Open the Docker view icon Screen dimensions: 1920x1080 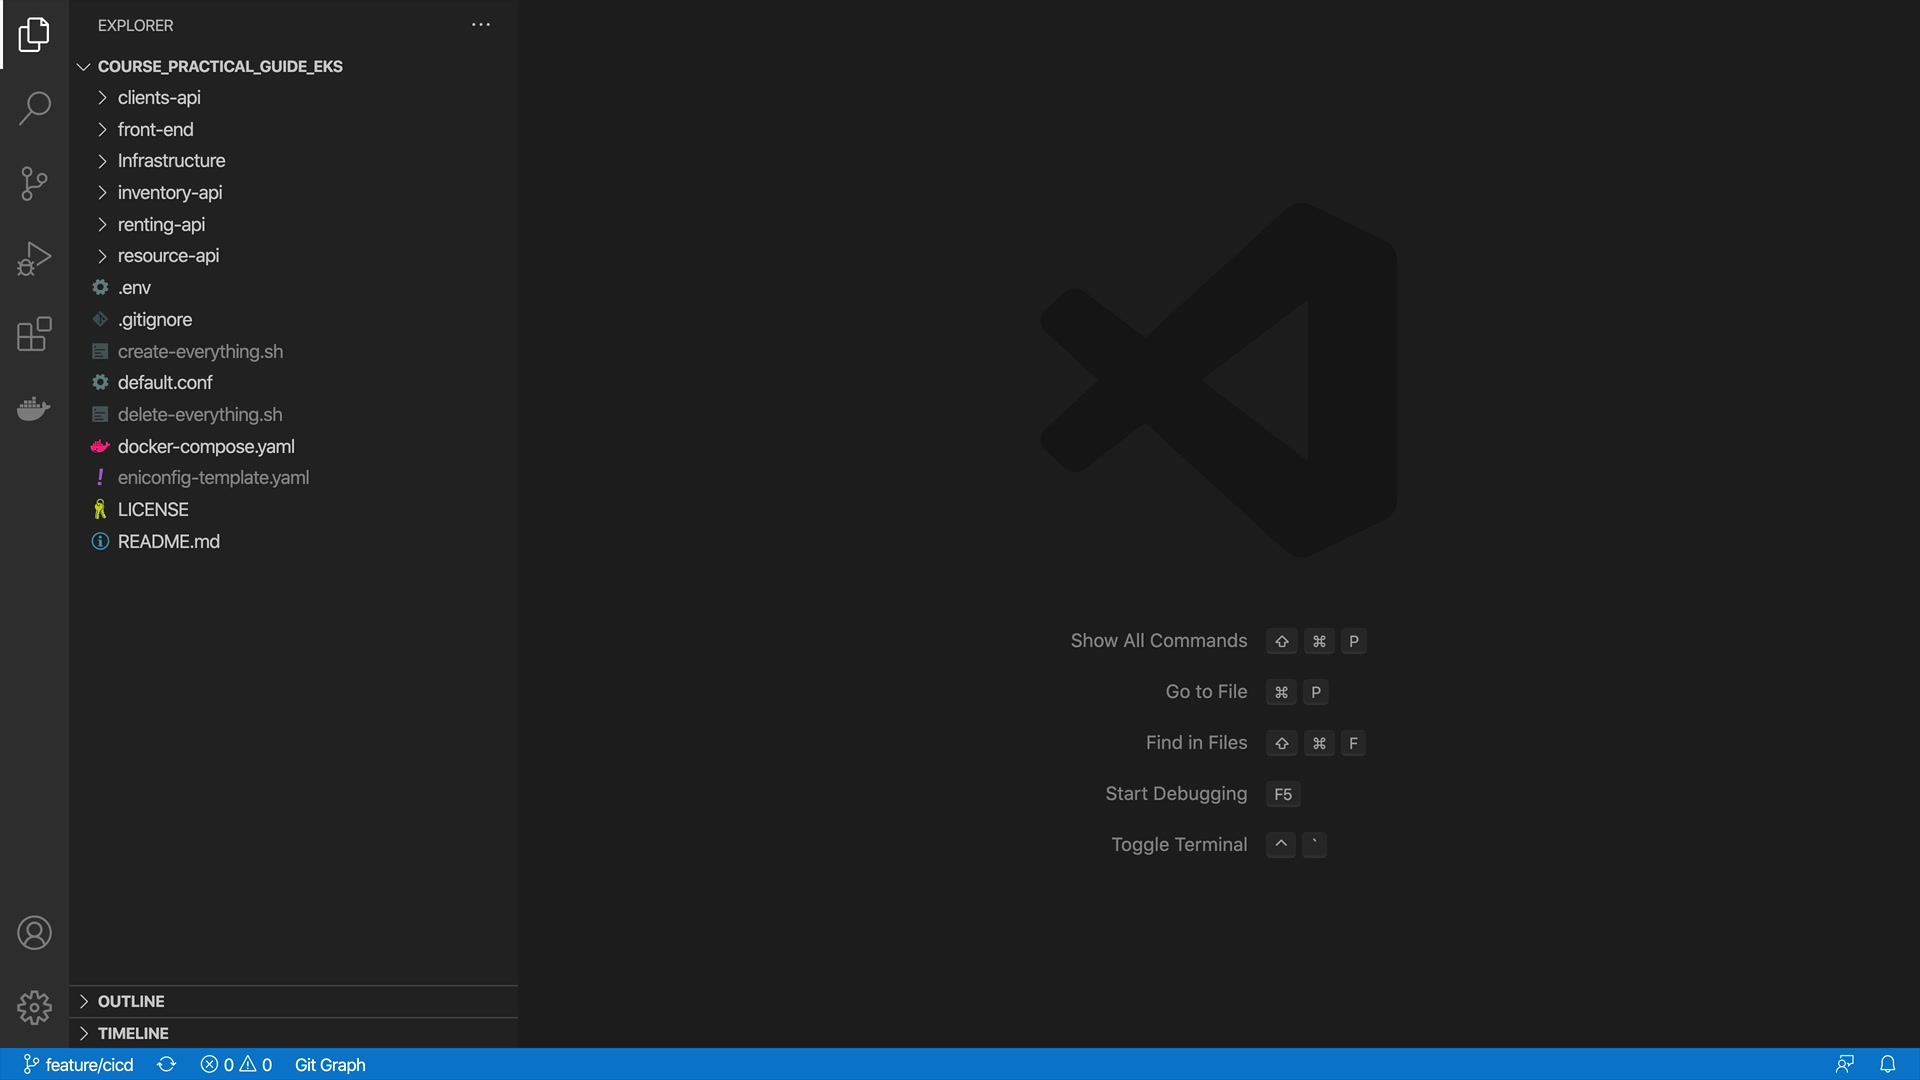[34, 409]
